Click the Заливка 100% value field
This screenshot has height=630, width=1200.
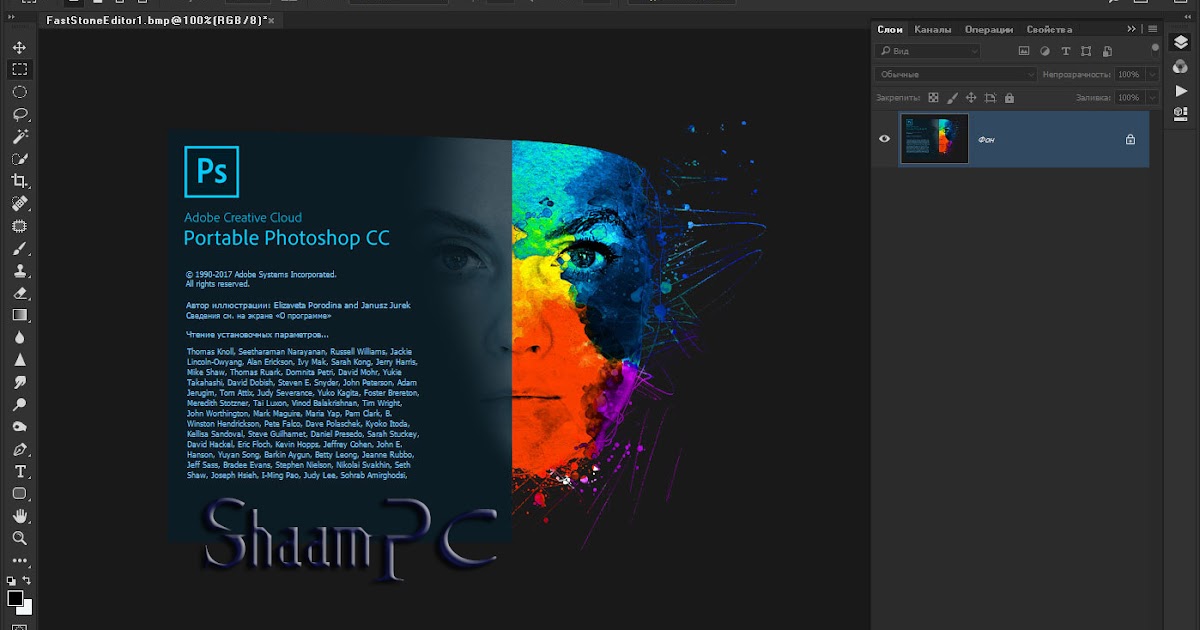[1130, 98]
